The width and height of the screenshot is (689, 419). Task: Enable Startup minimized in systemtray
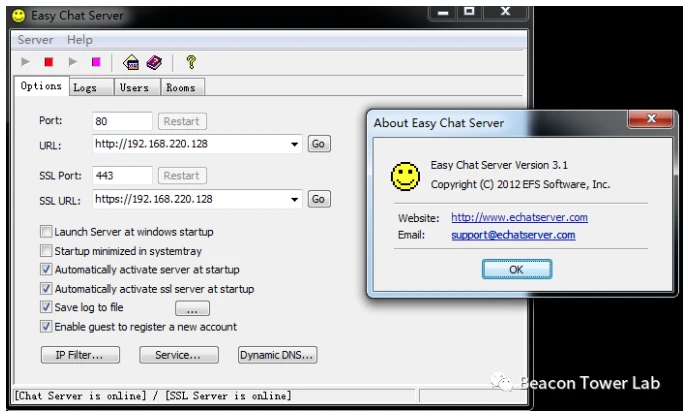tap(46, 251)
